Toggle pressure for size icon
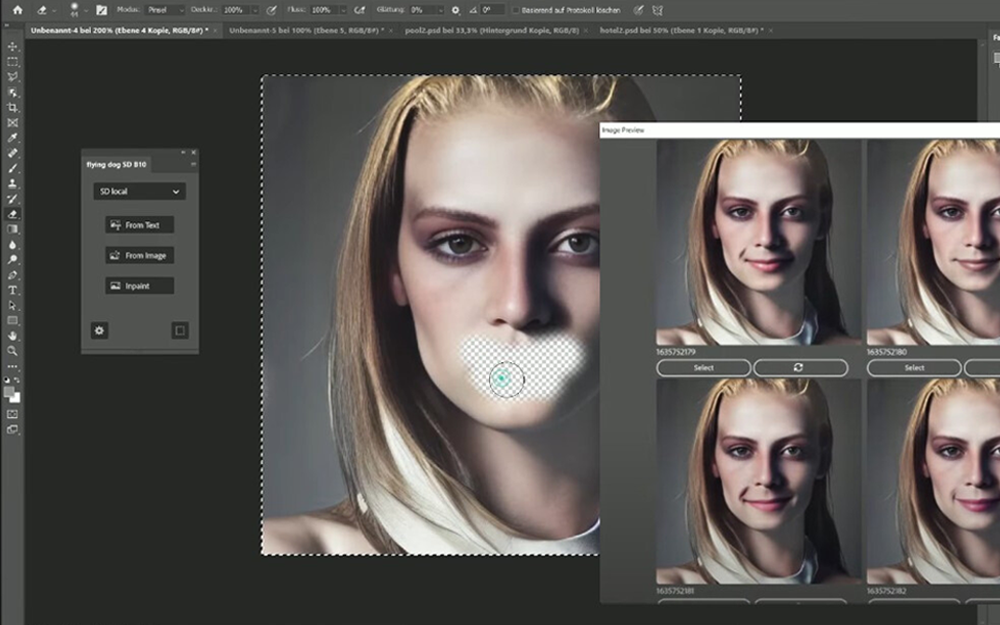Viewport: 1000px width, 625px height. point(638,10)
